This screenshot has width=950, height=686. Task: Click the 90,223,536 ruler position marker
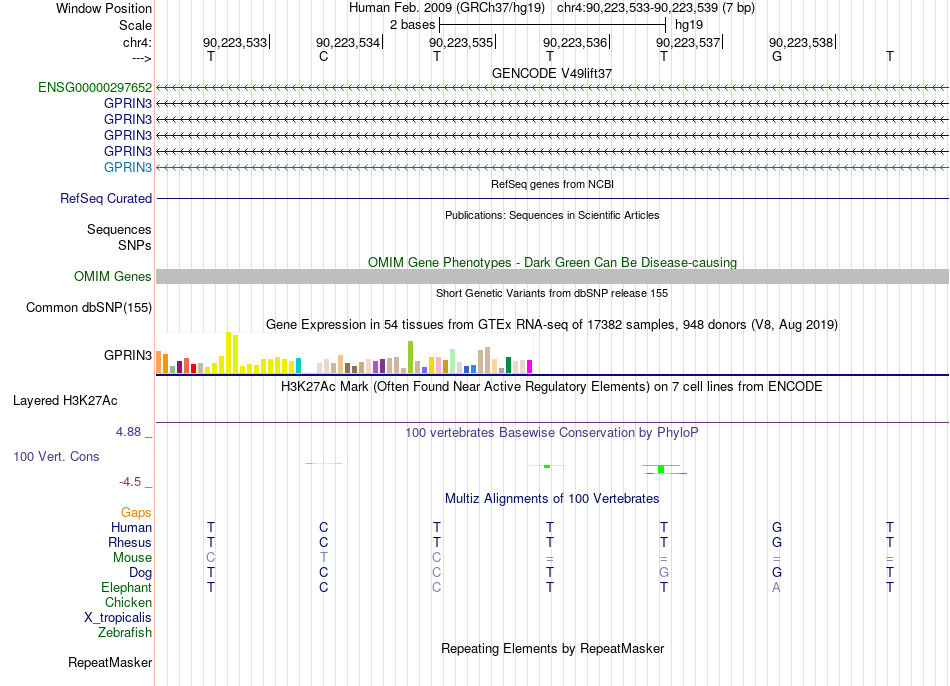click(x=576, y=42)
